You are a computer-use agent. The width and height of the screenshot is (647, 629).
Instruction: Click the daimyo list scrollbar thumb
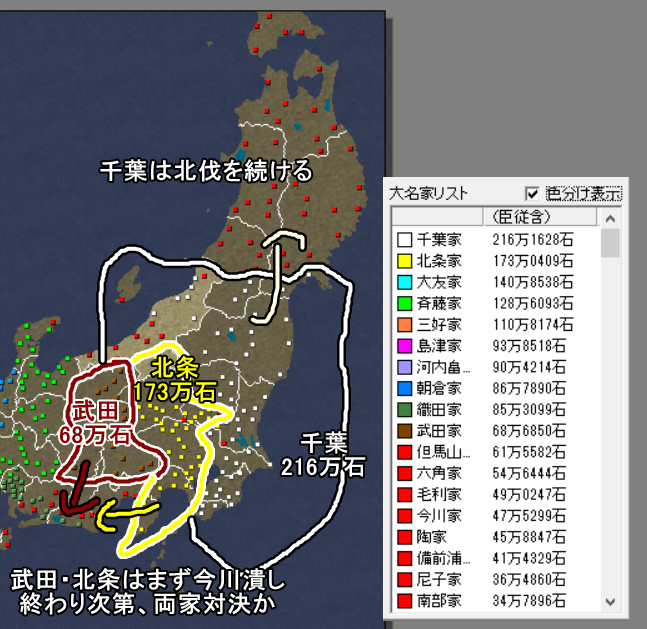609,243
